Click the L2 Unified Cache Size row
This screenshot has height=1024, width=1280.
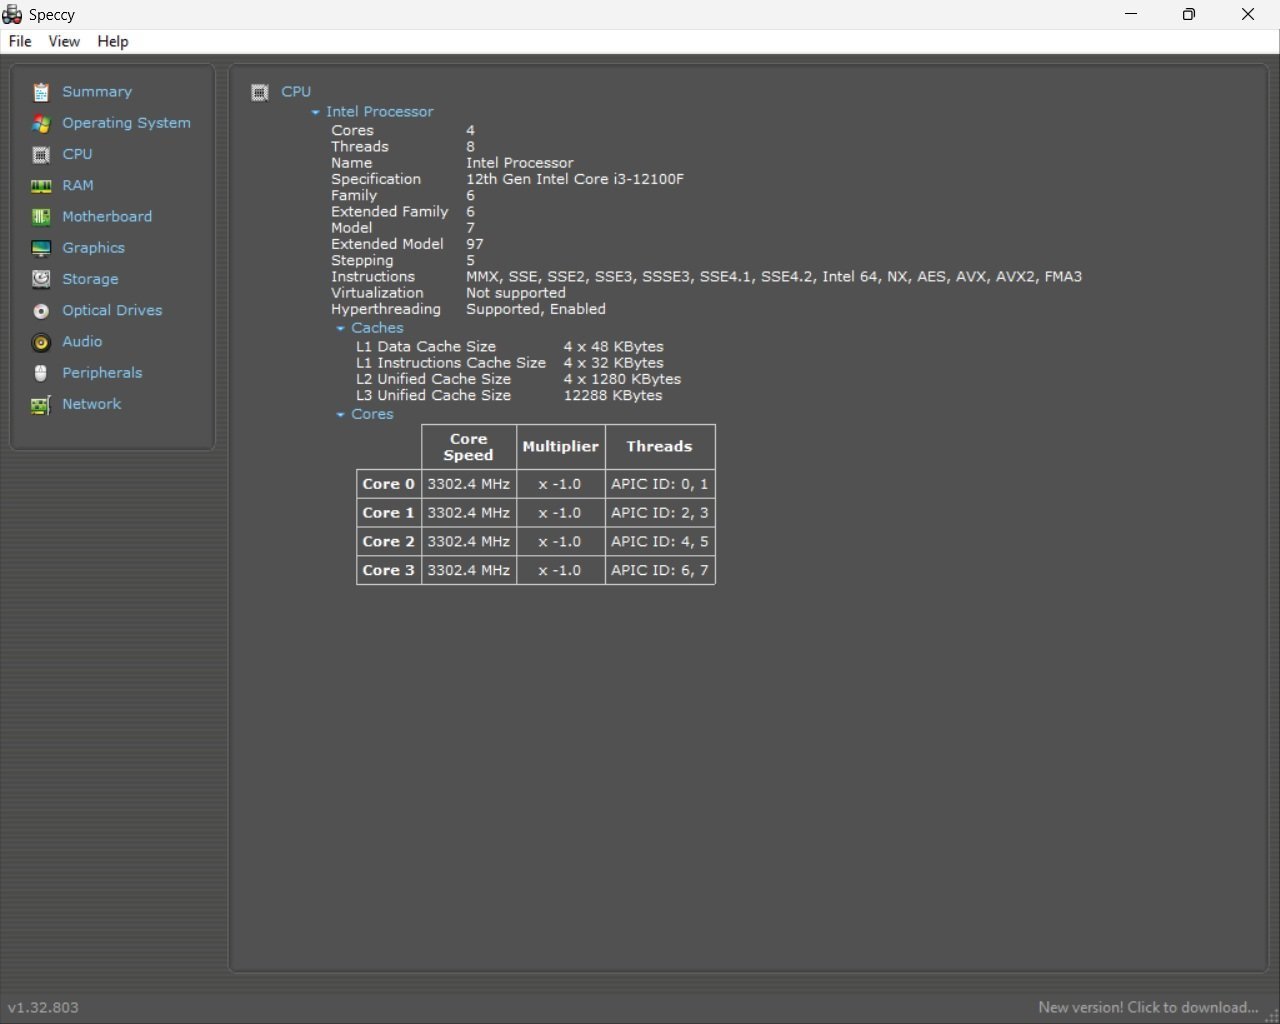[518, 379]
